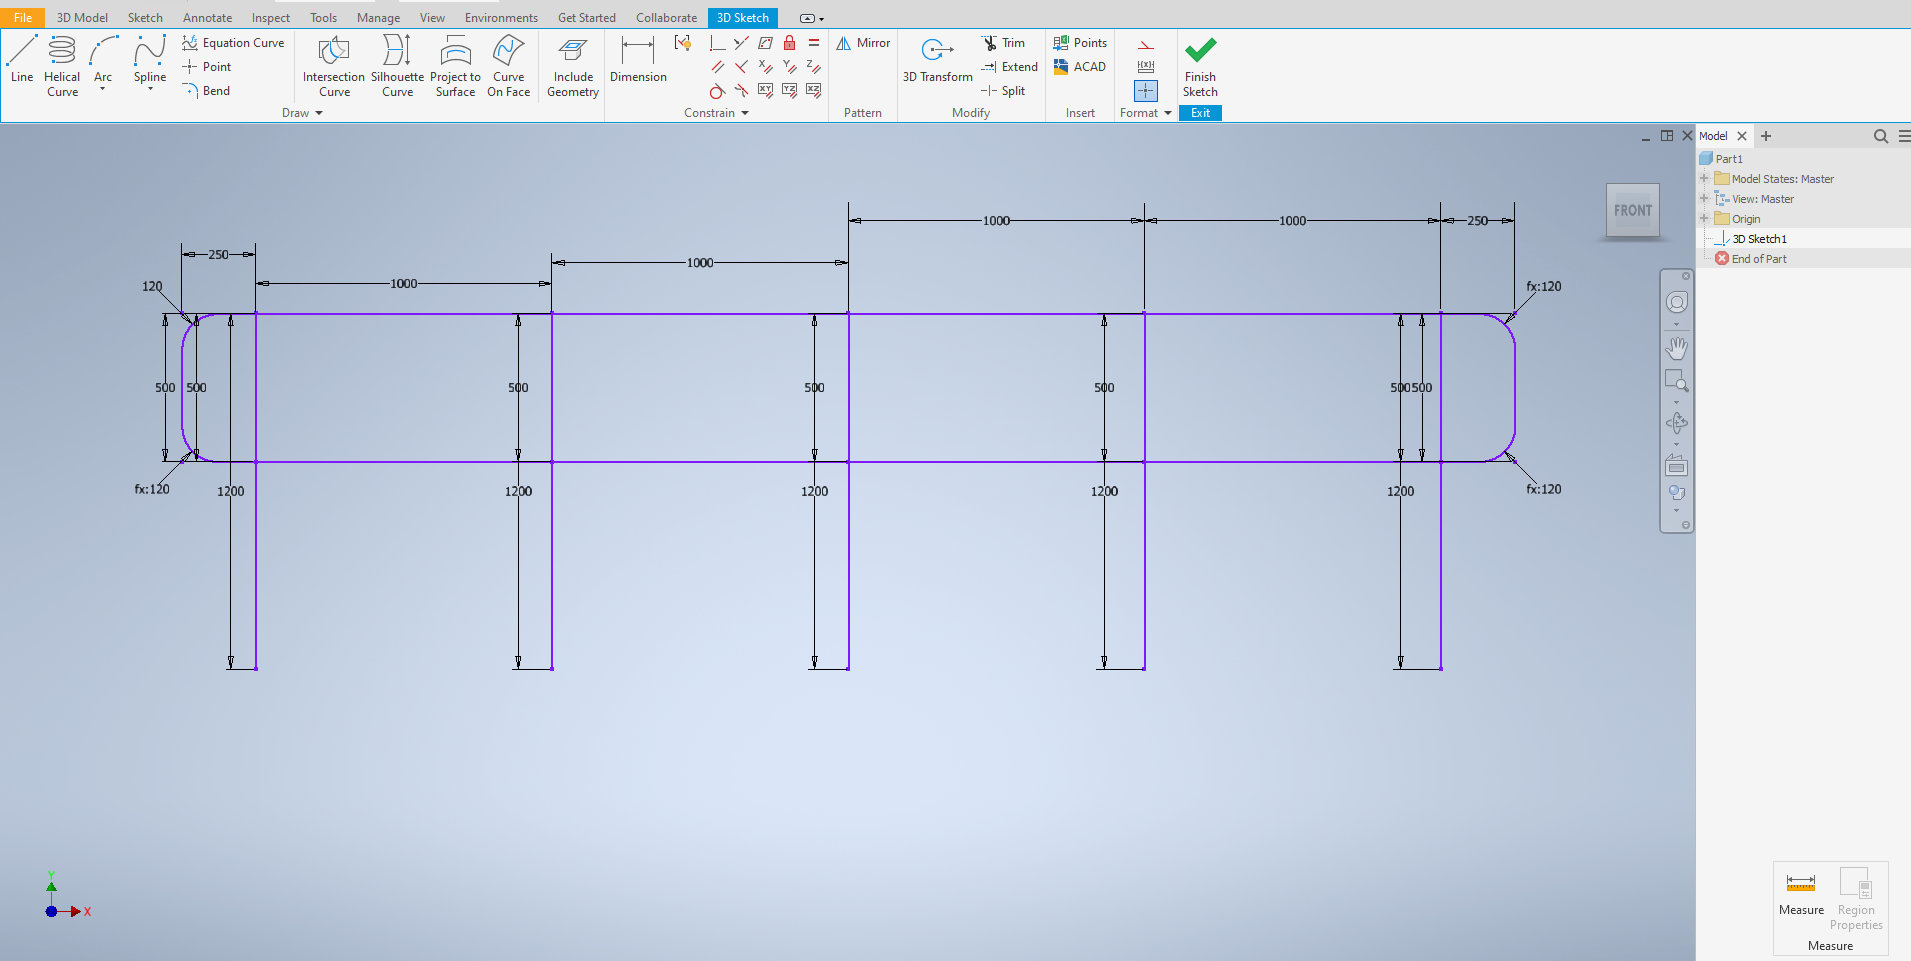This screenshot has height=961, width=1911.
Task: Select End of Part marker
Action: point(1759,259)
